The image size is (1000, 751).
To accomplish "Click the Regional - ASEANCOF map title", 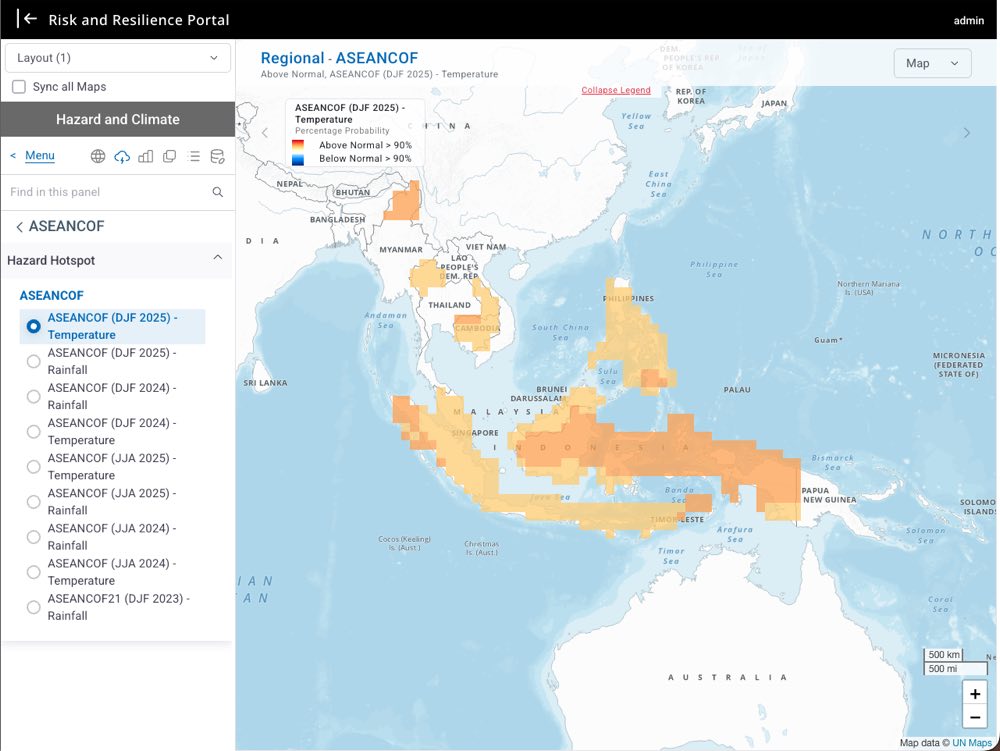I will pyautogui.click(x=339, y=58).
